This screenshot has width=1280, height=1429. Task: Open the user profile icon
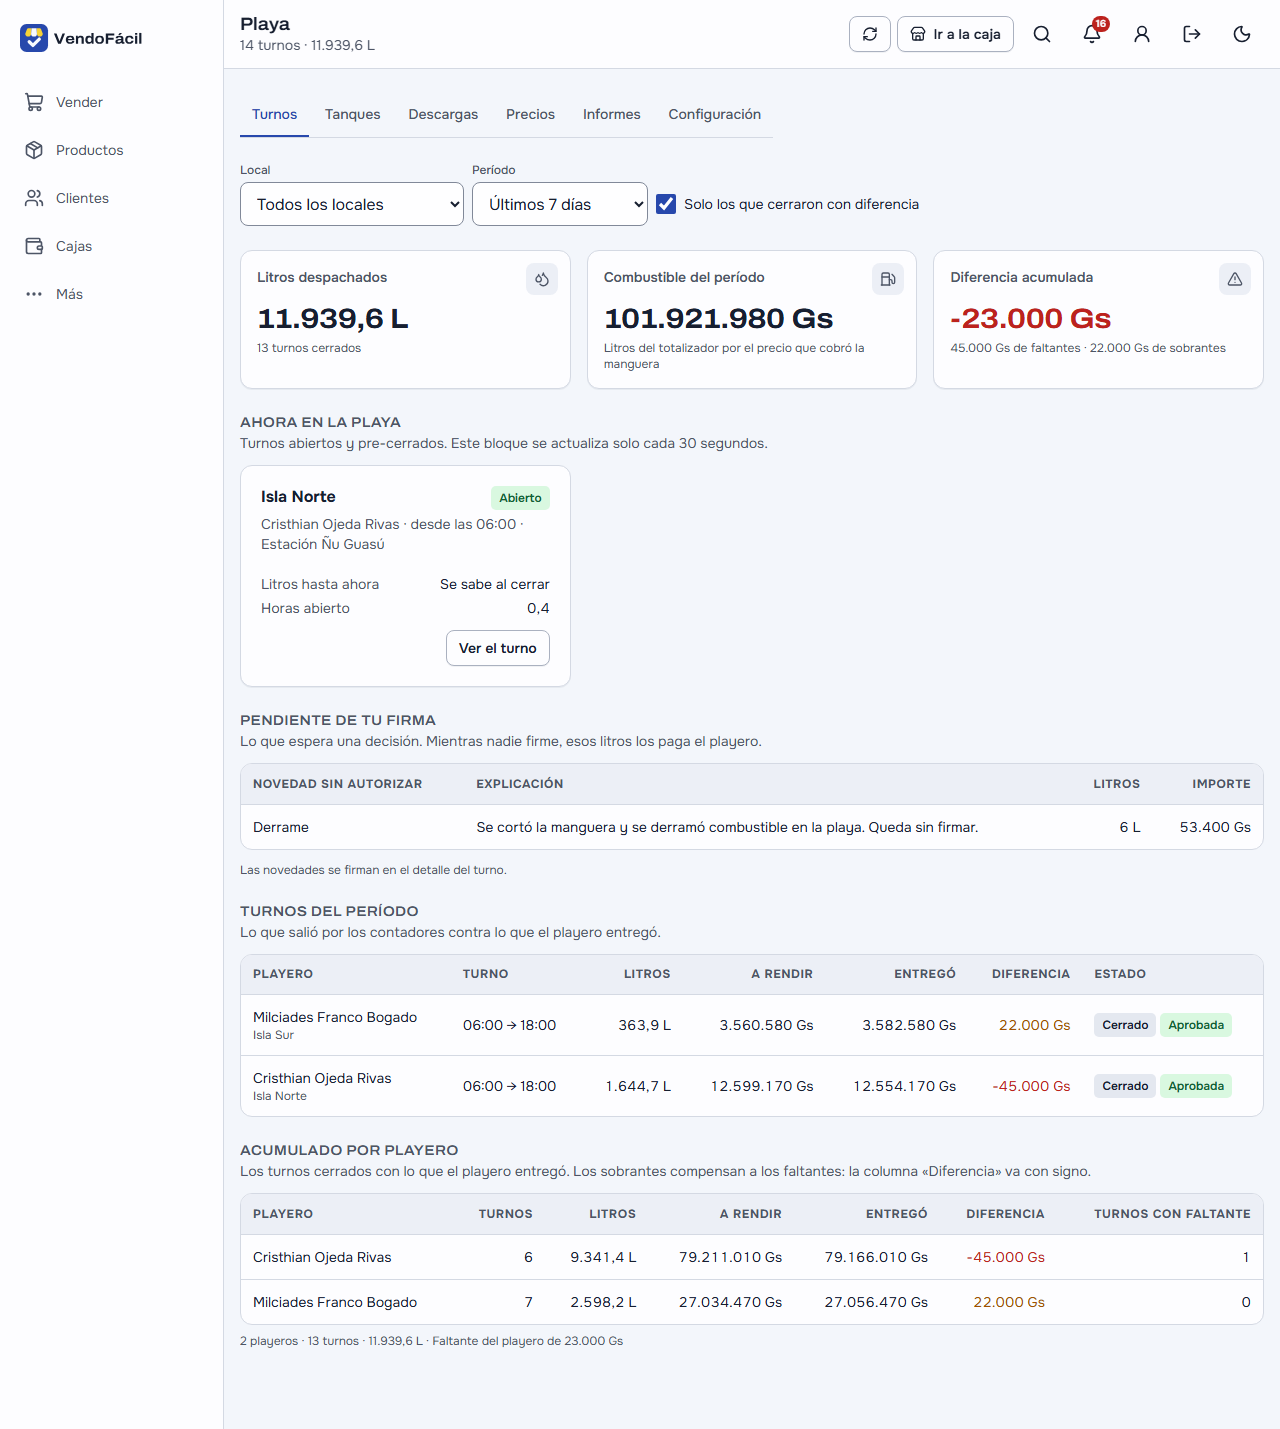click(x=1142, y=34)
